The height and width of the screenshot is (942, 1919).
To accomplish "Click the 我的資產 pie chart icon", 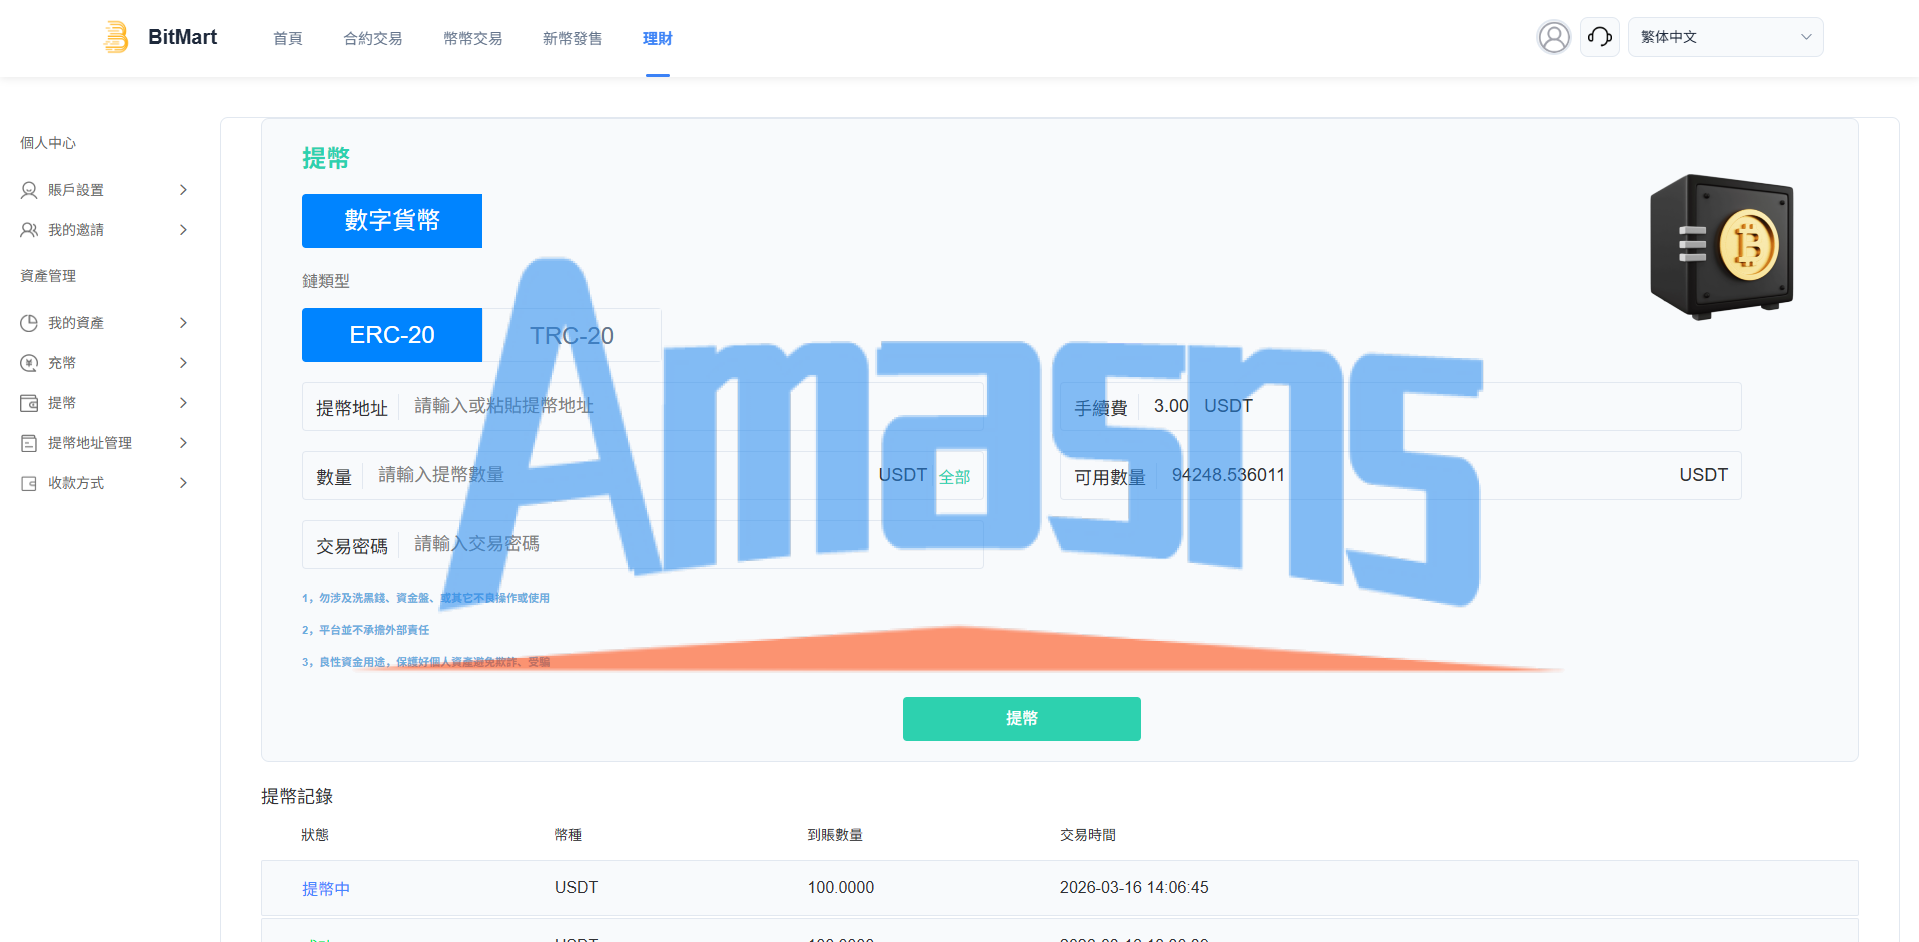I will [29, 323].
